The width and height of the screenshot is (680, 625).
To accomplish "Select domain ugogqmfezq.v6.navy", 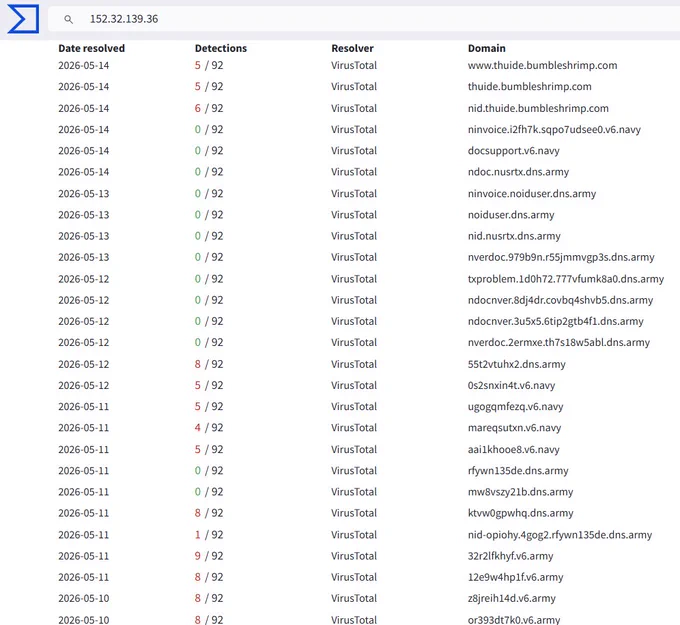I will click(515, 407).
